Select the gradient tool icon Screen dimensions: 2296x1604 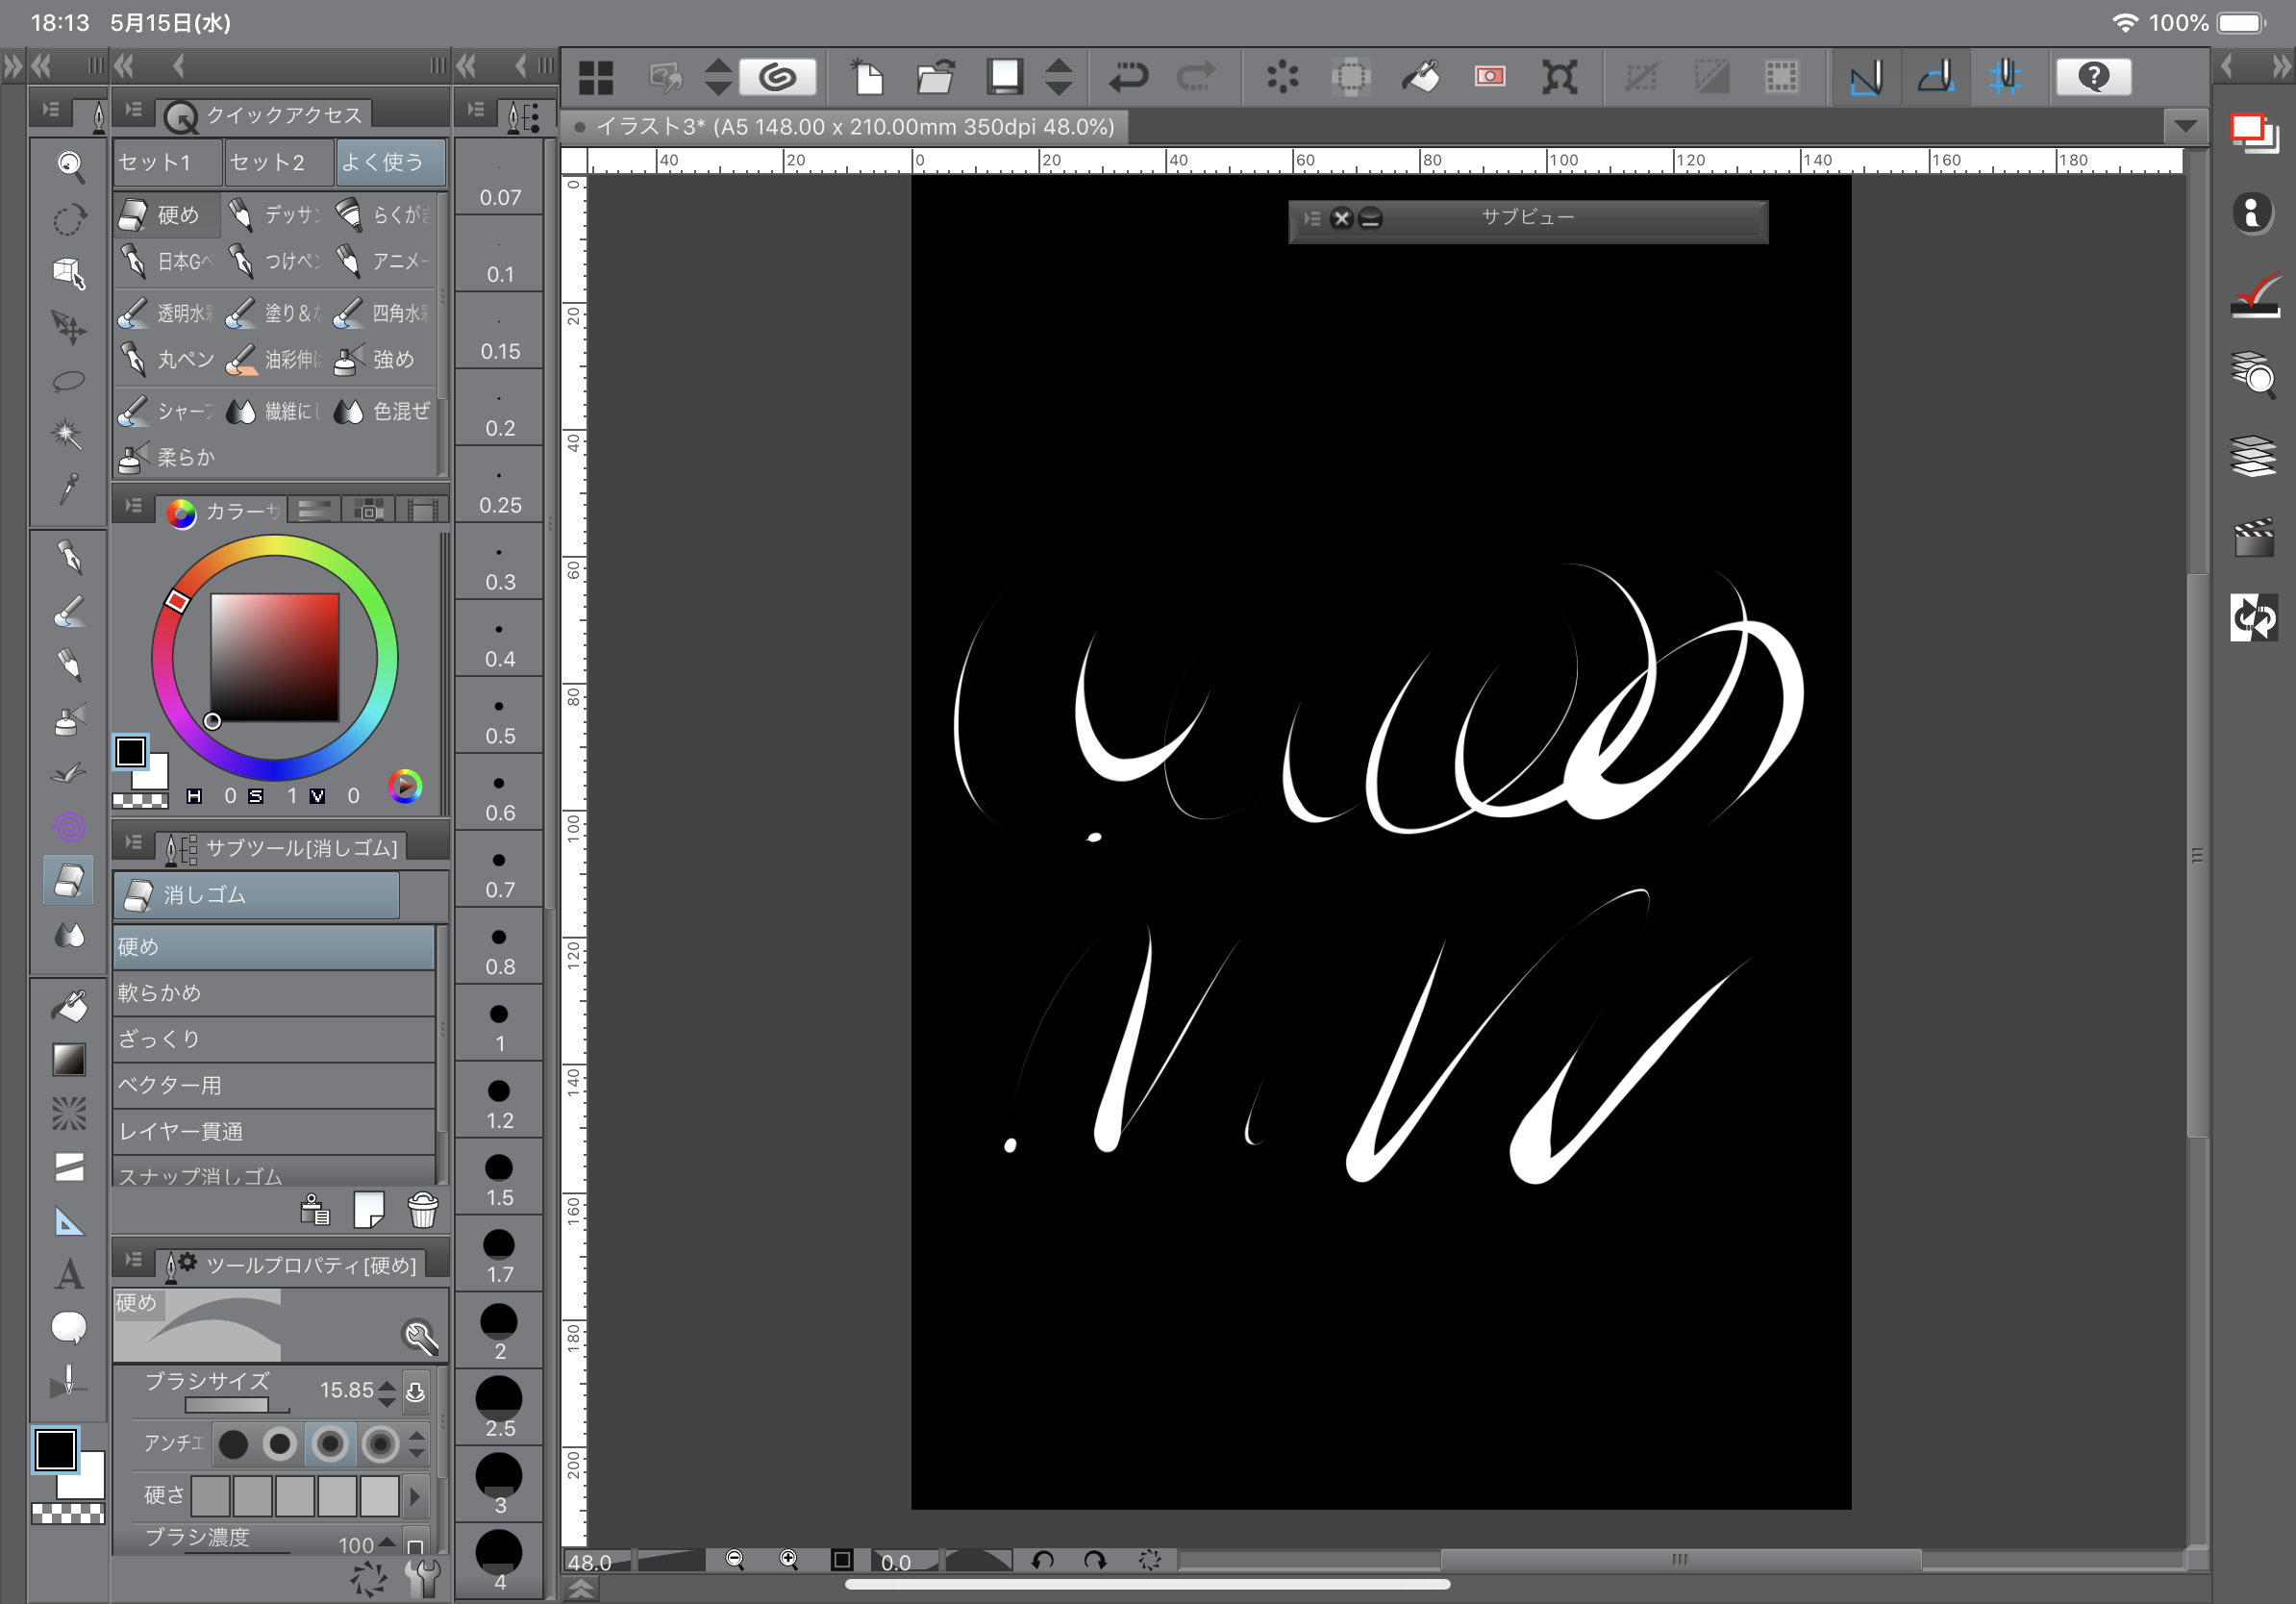point(69,1060)
